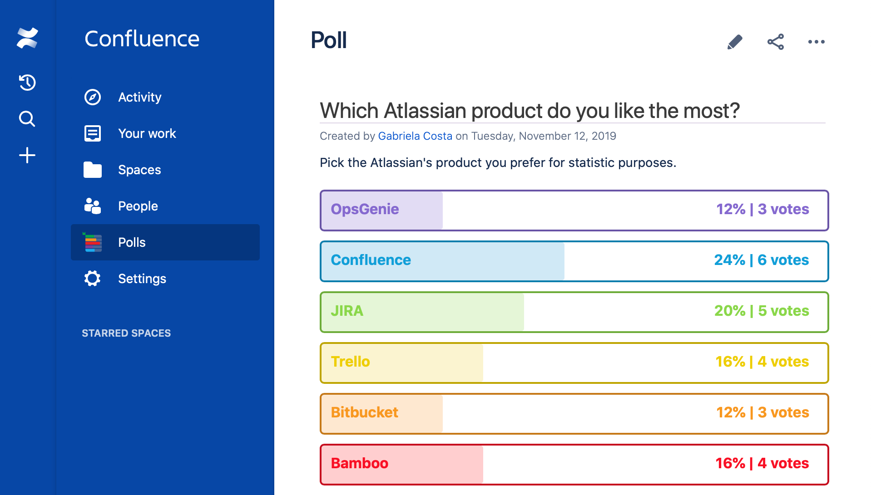This screenshot has height=495, width=871.
Task: Select Polls sidebar item
Action: coord(131,242)
